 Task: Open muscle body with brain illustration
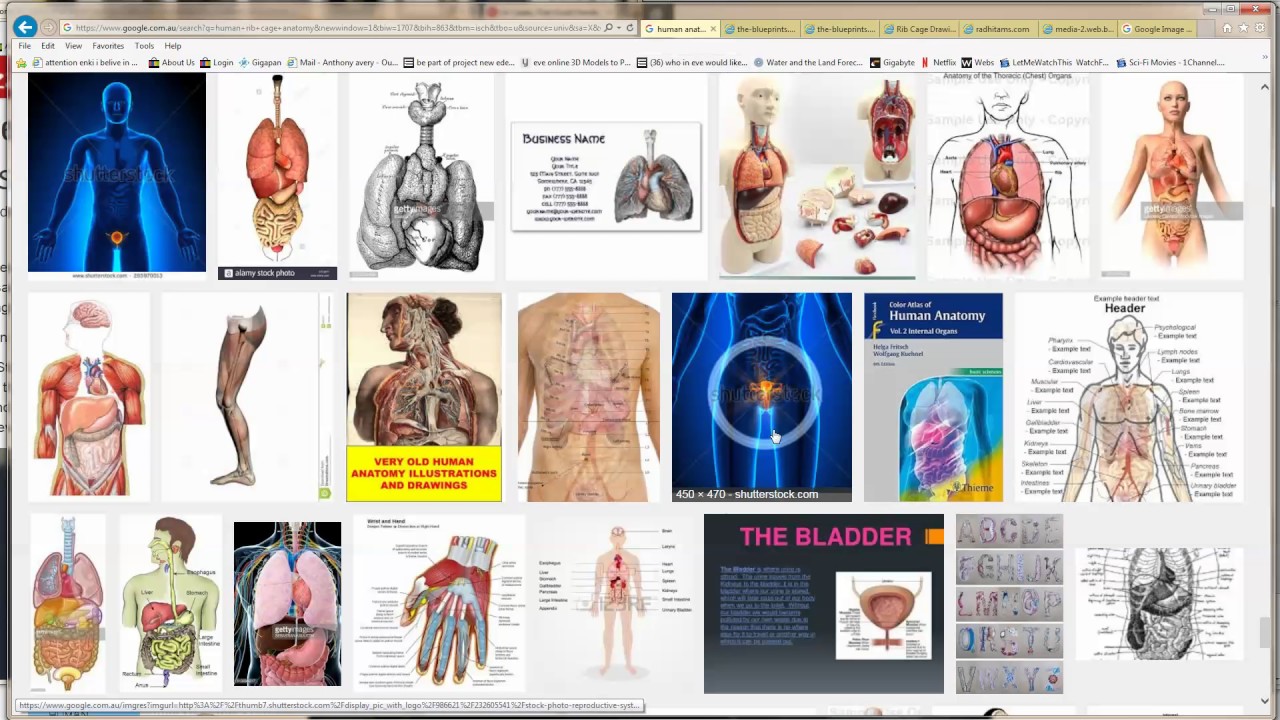[x=89, y=397]
